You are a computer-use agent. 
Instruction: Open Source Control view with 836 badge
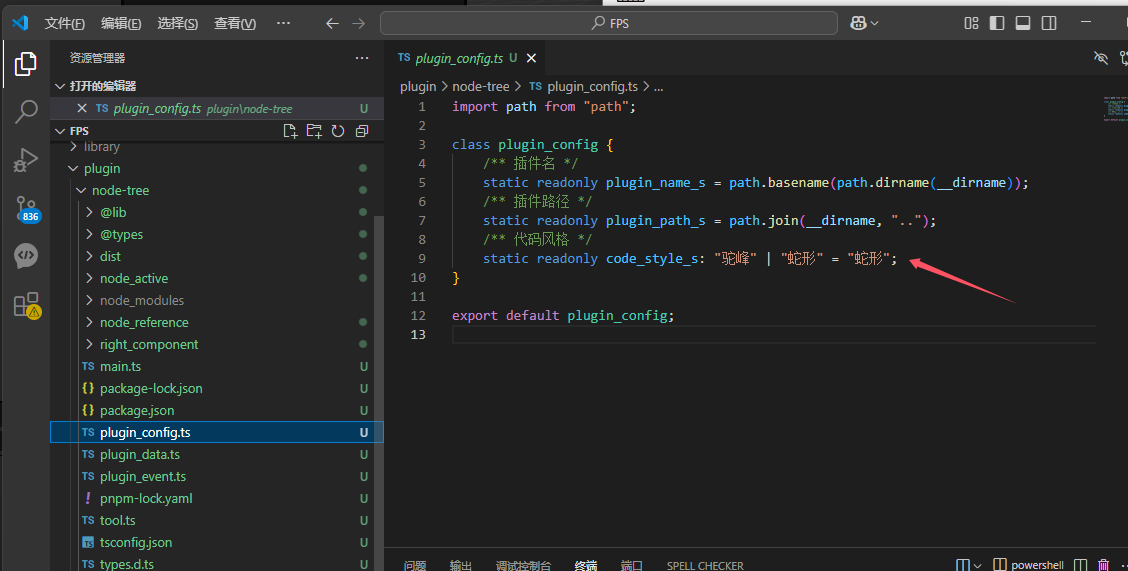click(x=26, y=208)
